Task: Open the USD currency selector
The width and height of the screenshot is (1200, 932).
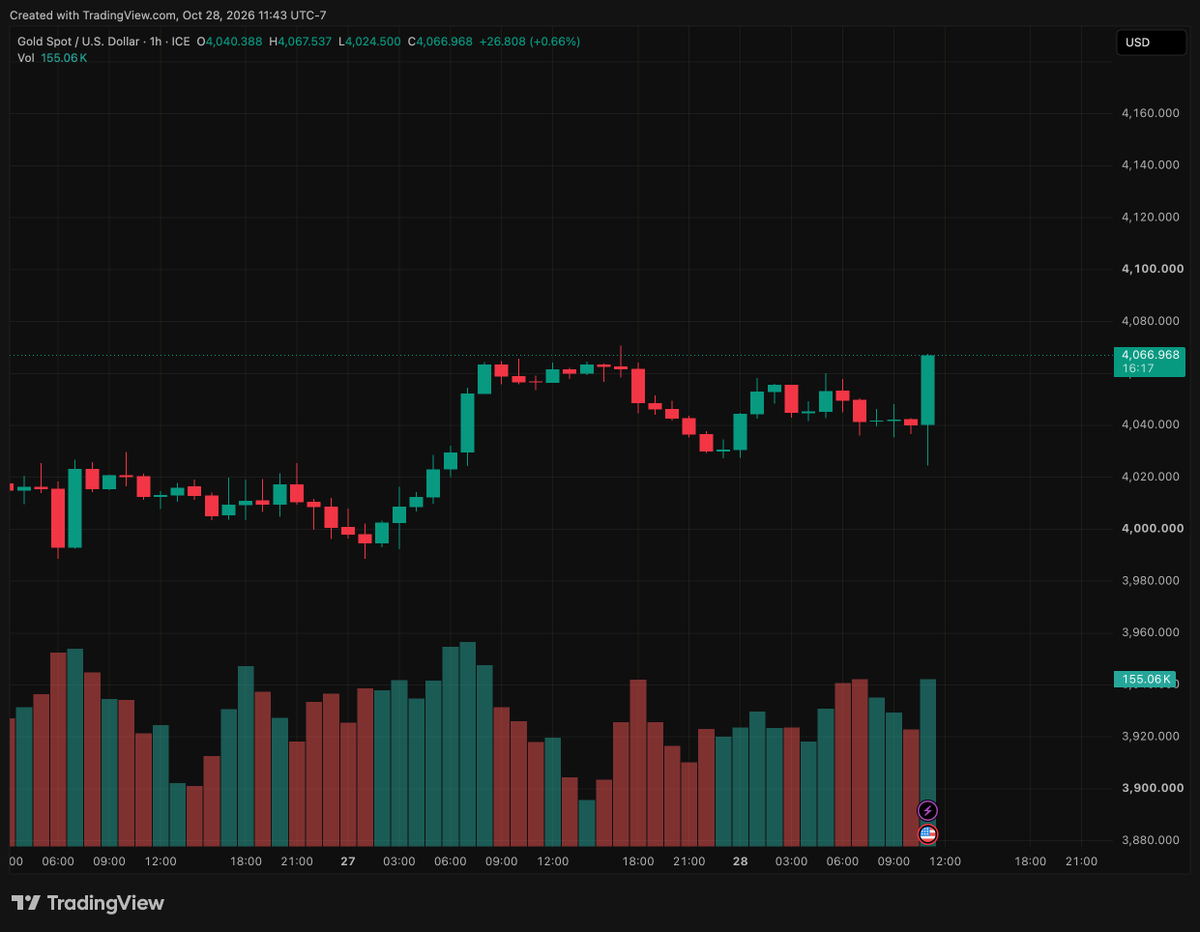Action: pyautogui.click(x=1151, y=43)
